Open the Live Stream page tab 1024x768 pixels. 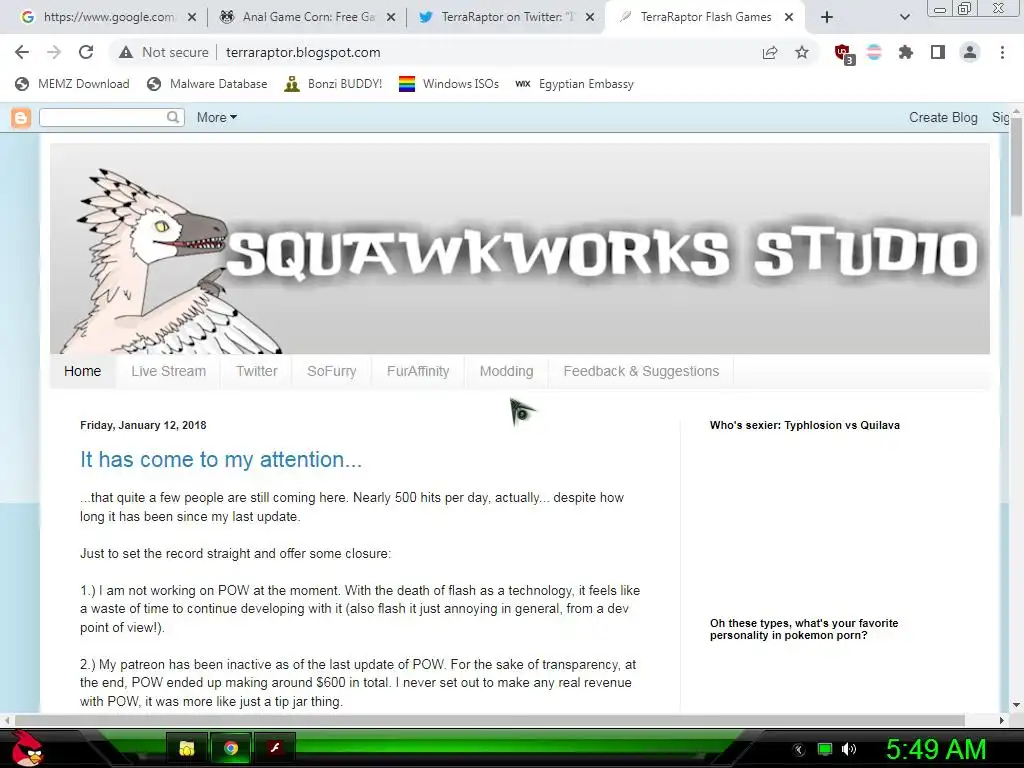coord(168,371)
